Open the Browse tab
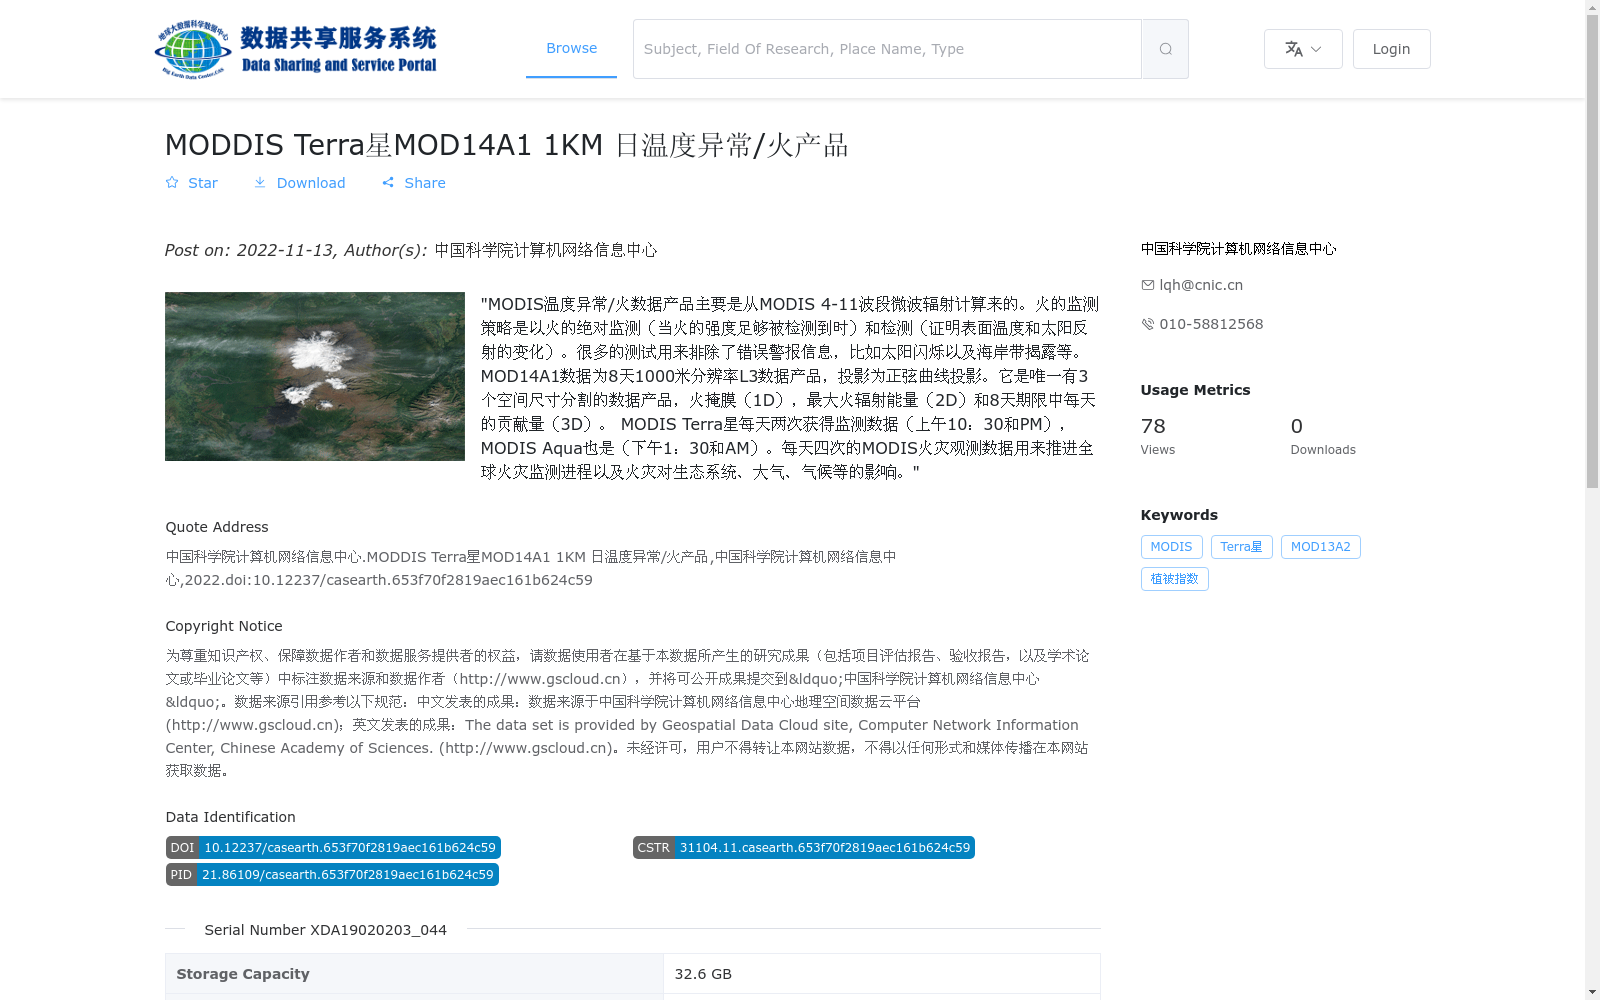Screen dimensions: 1600x1000 (x=571, y=49)
